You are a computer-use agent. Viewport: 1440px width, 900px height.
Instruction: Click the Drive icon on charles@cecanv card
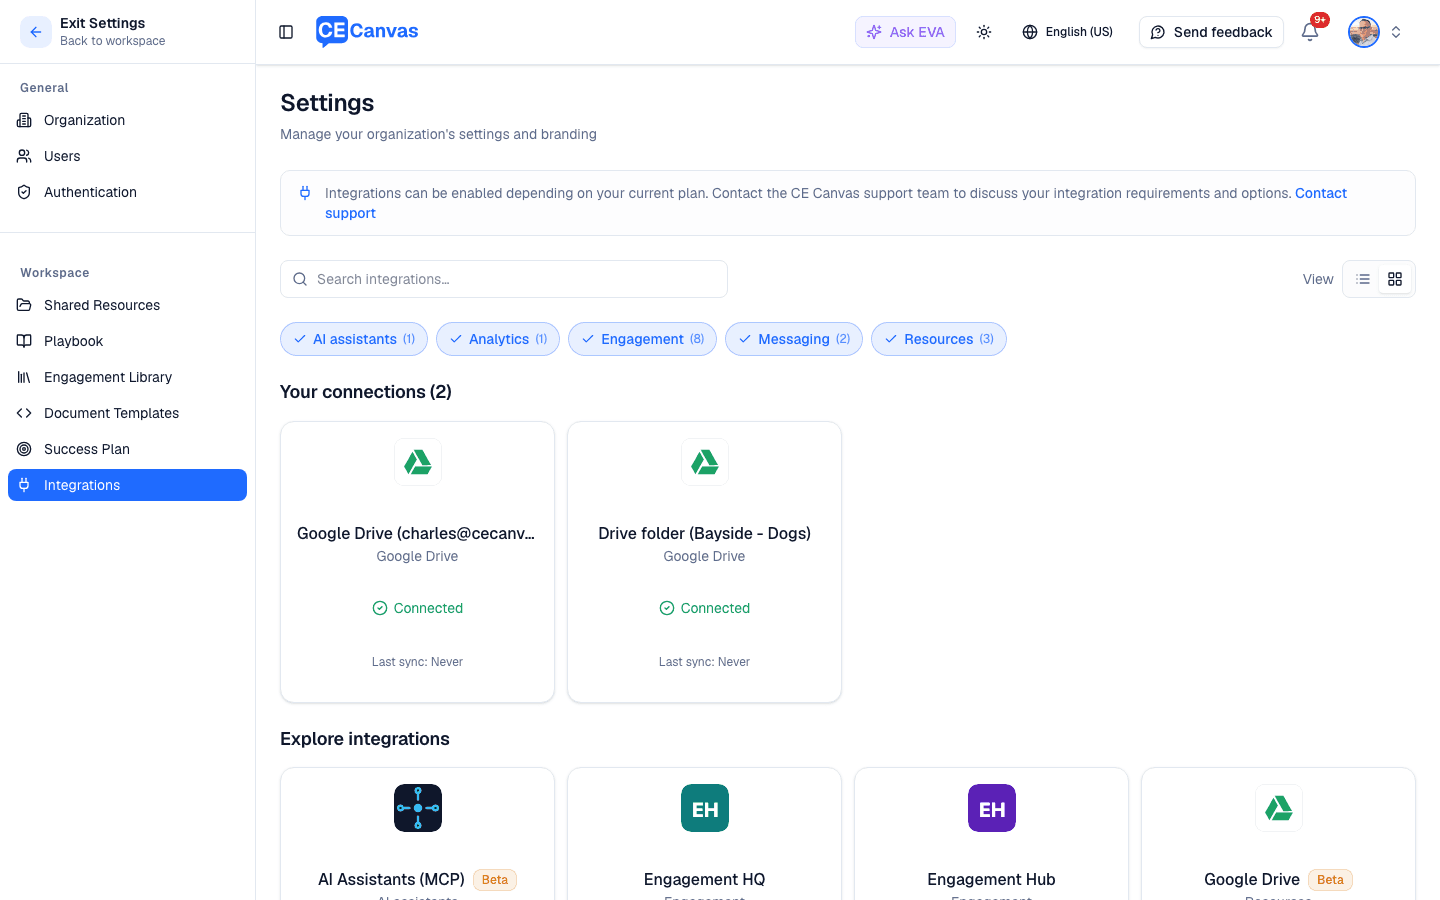pyautogui.click(x=418, y=462)
